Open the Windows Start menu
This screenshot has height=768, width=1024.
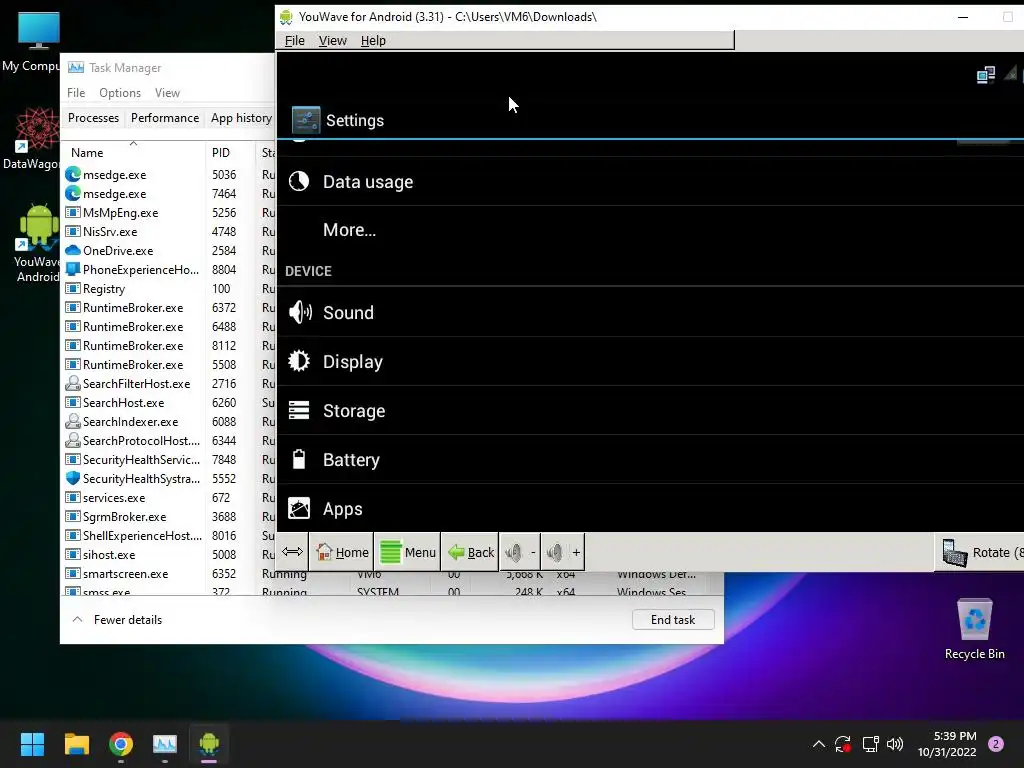click(x=32, y=744)
